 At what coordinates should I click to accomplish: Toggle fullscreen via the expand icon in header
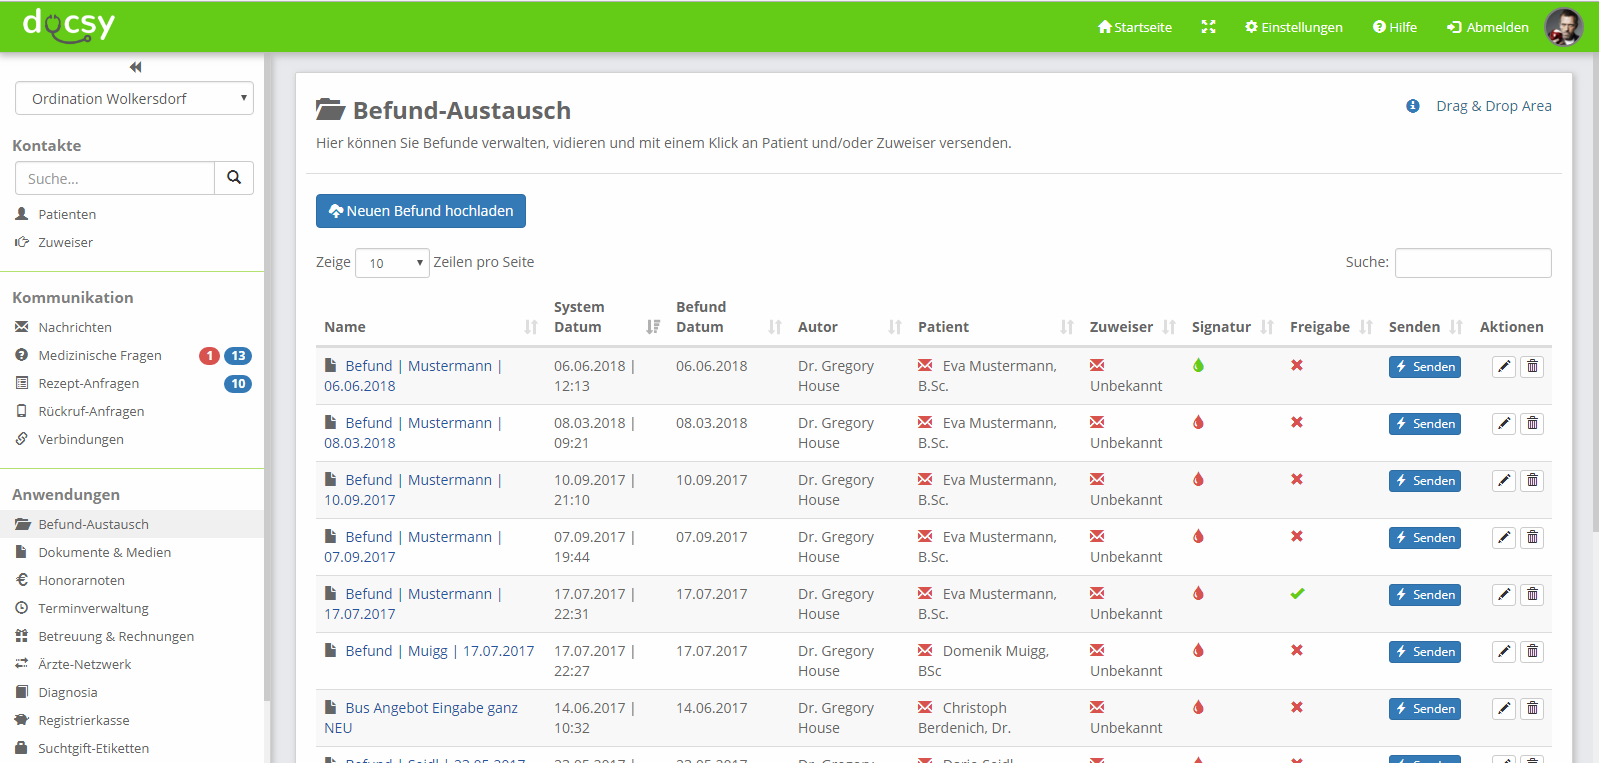(x=1208, y=27)
